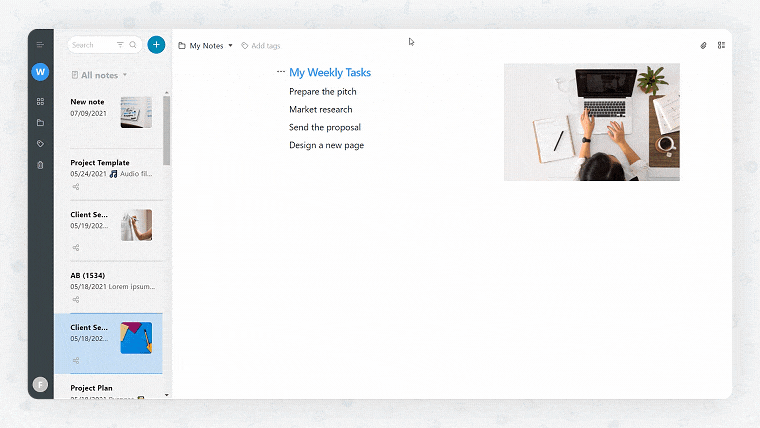Select the highlighted Client Se... note 05/18
The height and width of the screenshot is (428, 760).
tap(109, 343)
